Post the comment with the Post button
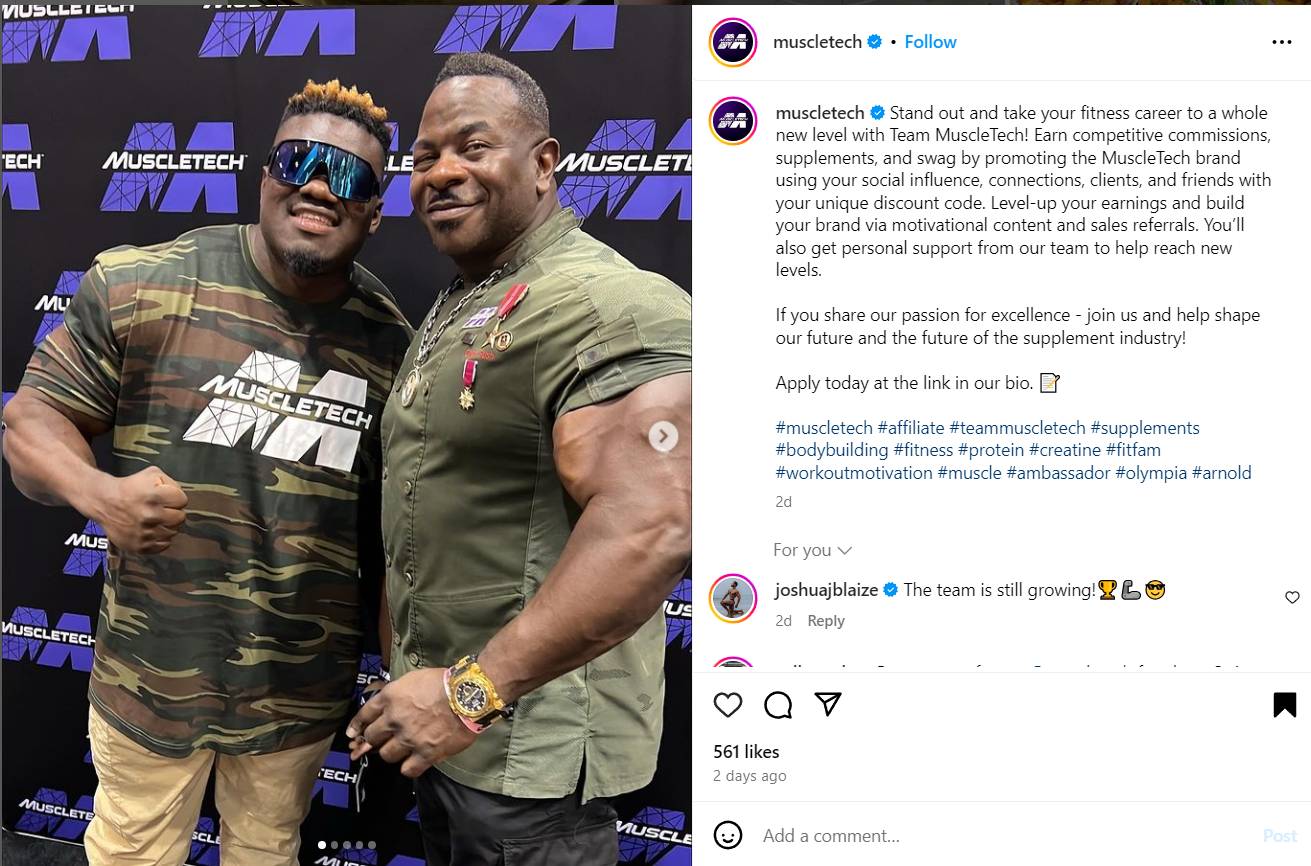 tap(1280, 836)
